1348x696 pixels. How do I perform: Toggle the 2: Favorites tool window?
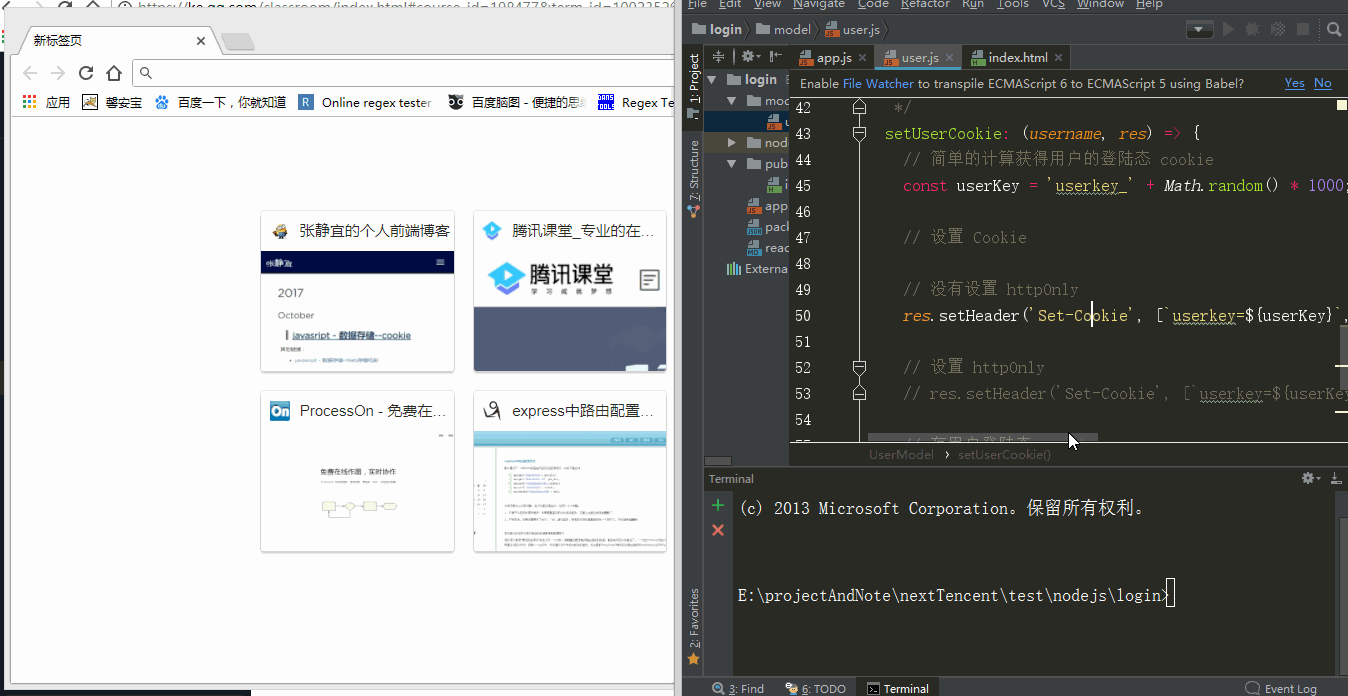694,620
